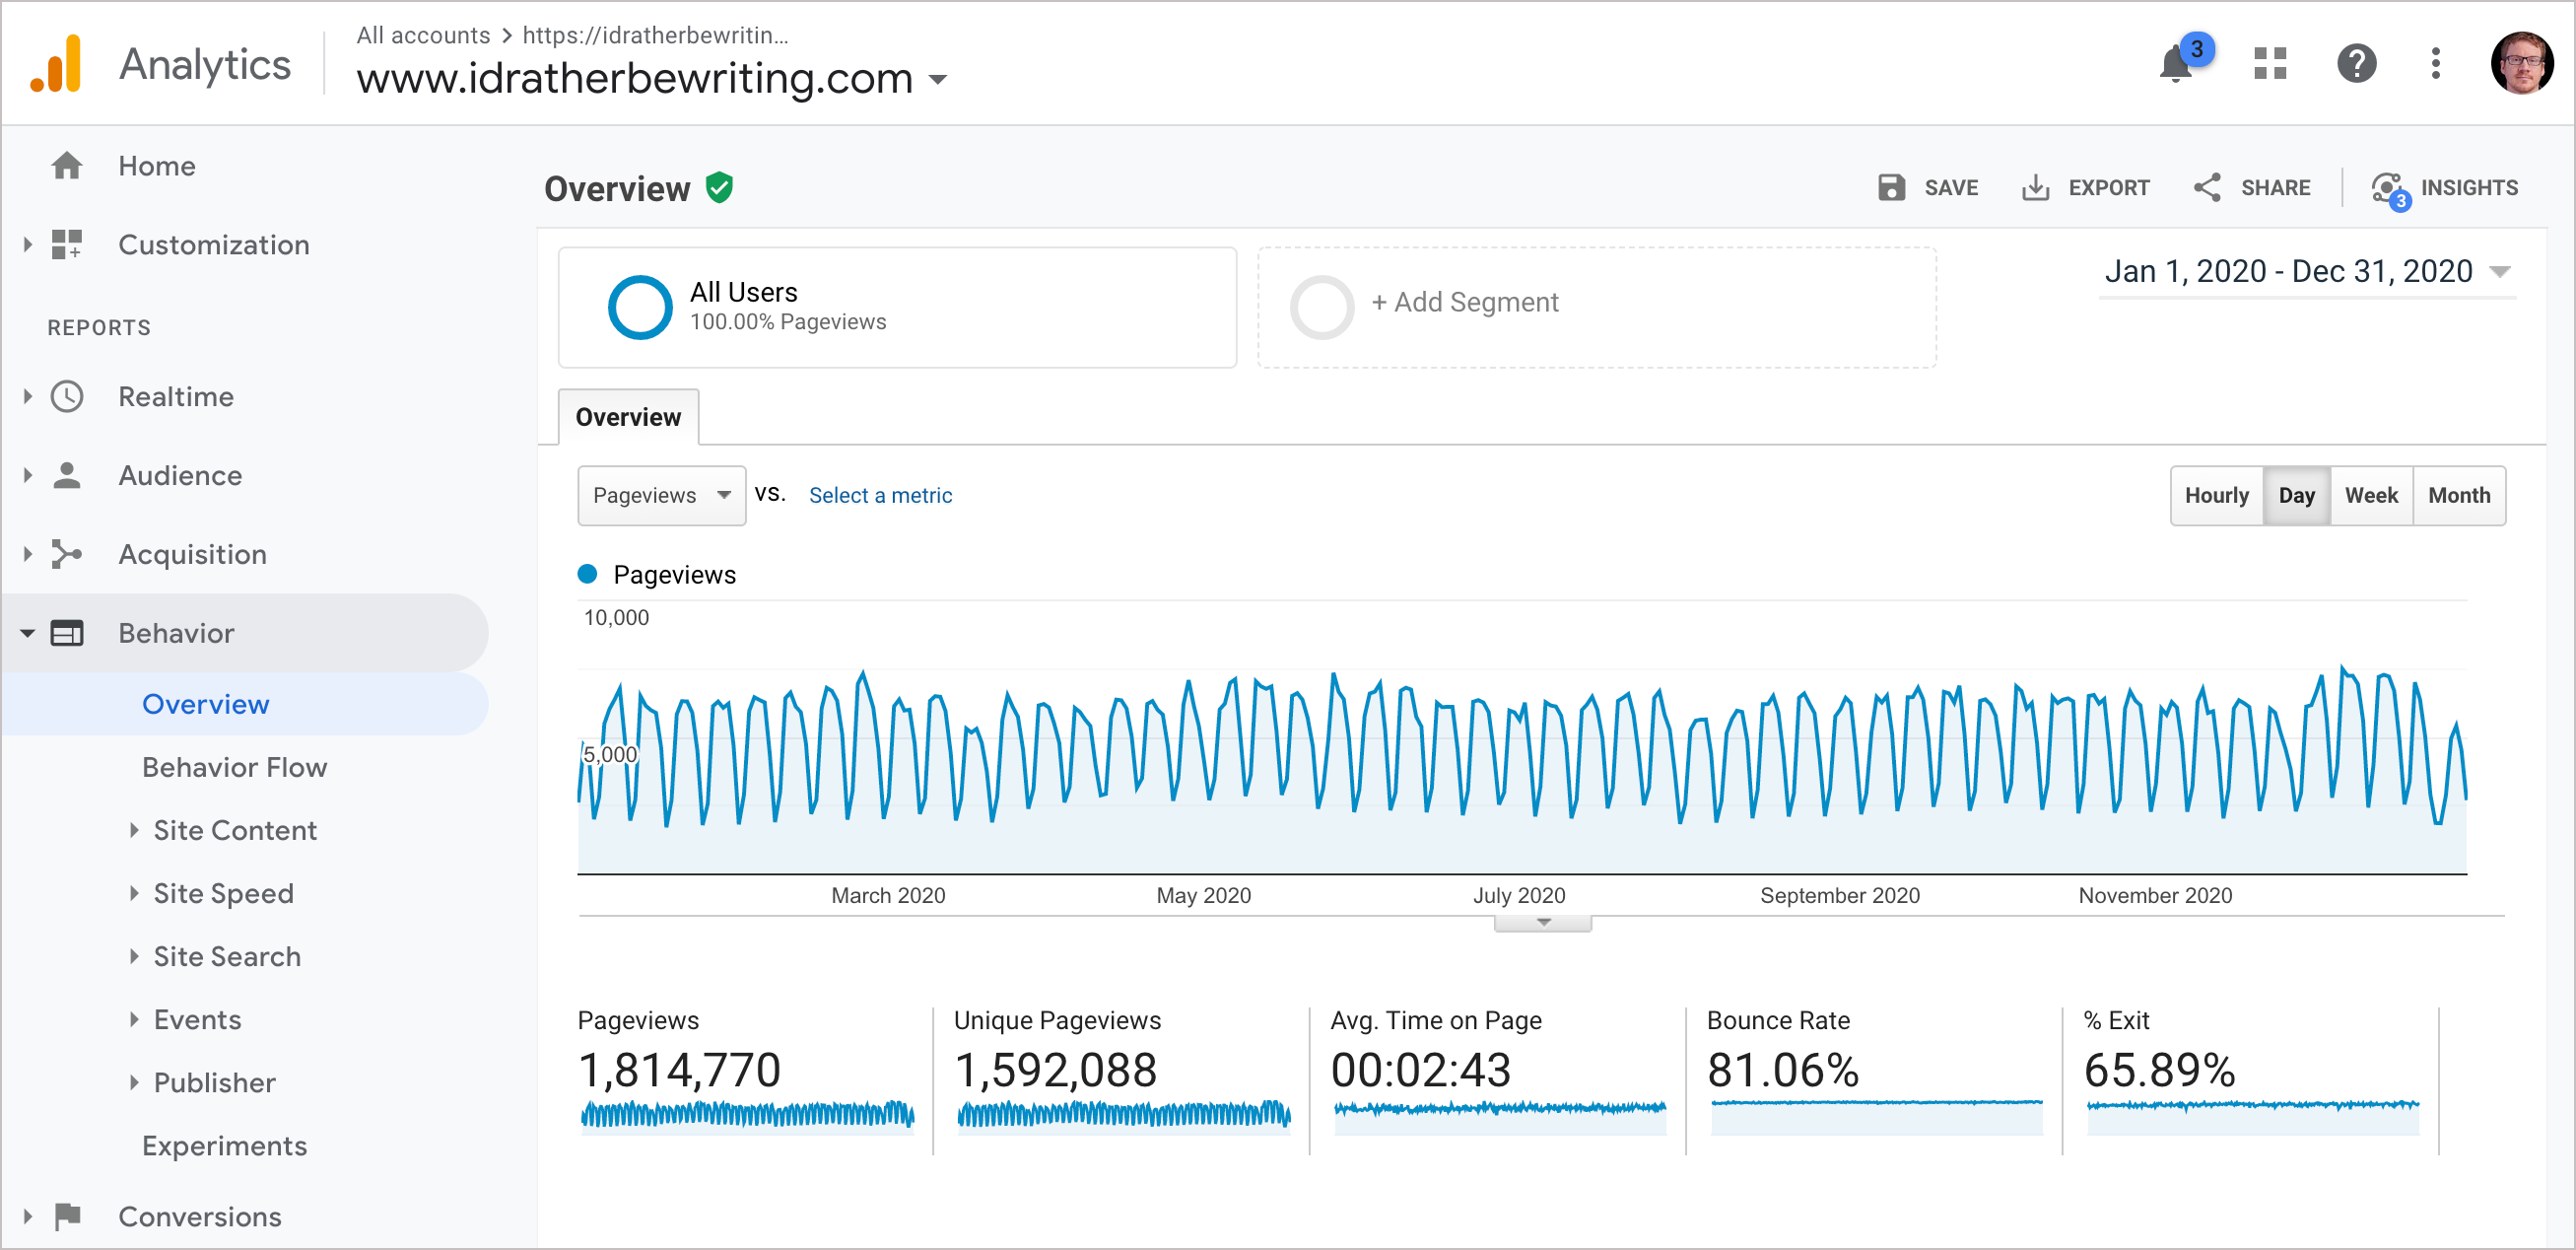The image size is (2576, 1250).
Task: Switch chart granularity to Hourly
Action: [2216, 495]
